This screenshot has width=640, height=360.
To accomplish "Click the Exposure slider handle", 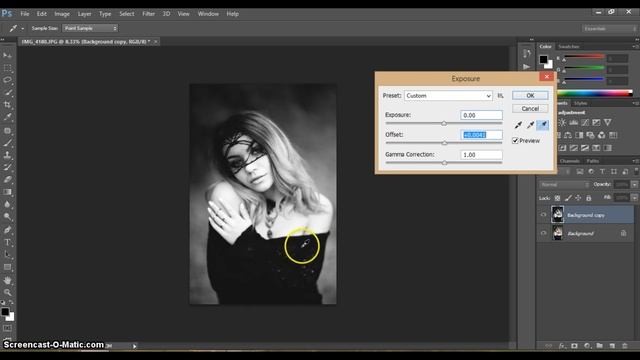I will tap(444, 123).
